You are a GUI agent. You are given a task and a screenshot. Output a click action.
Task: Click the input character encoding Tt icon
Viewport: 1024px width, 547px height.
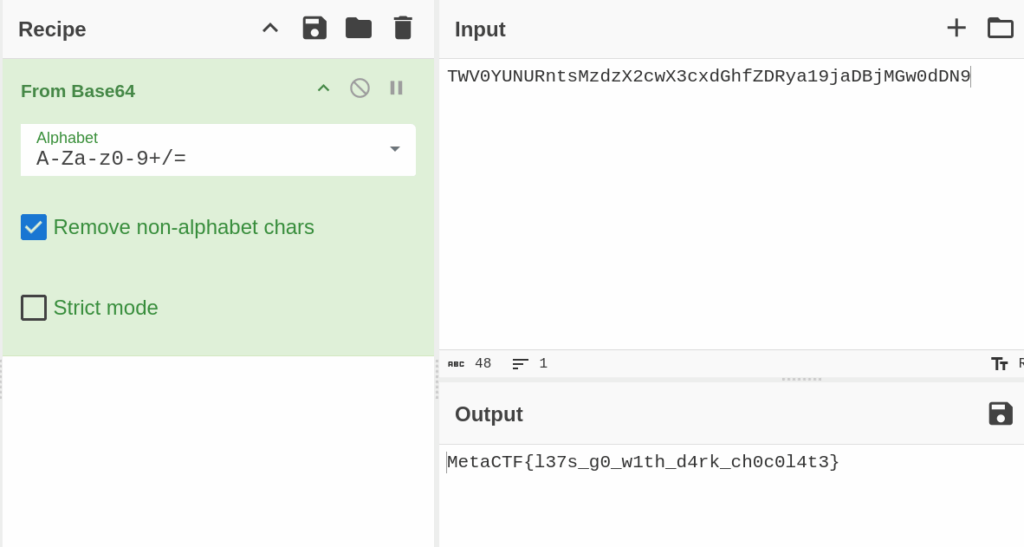[x=999, y=364]
